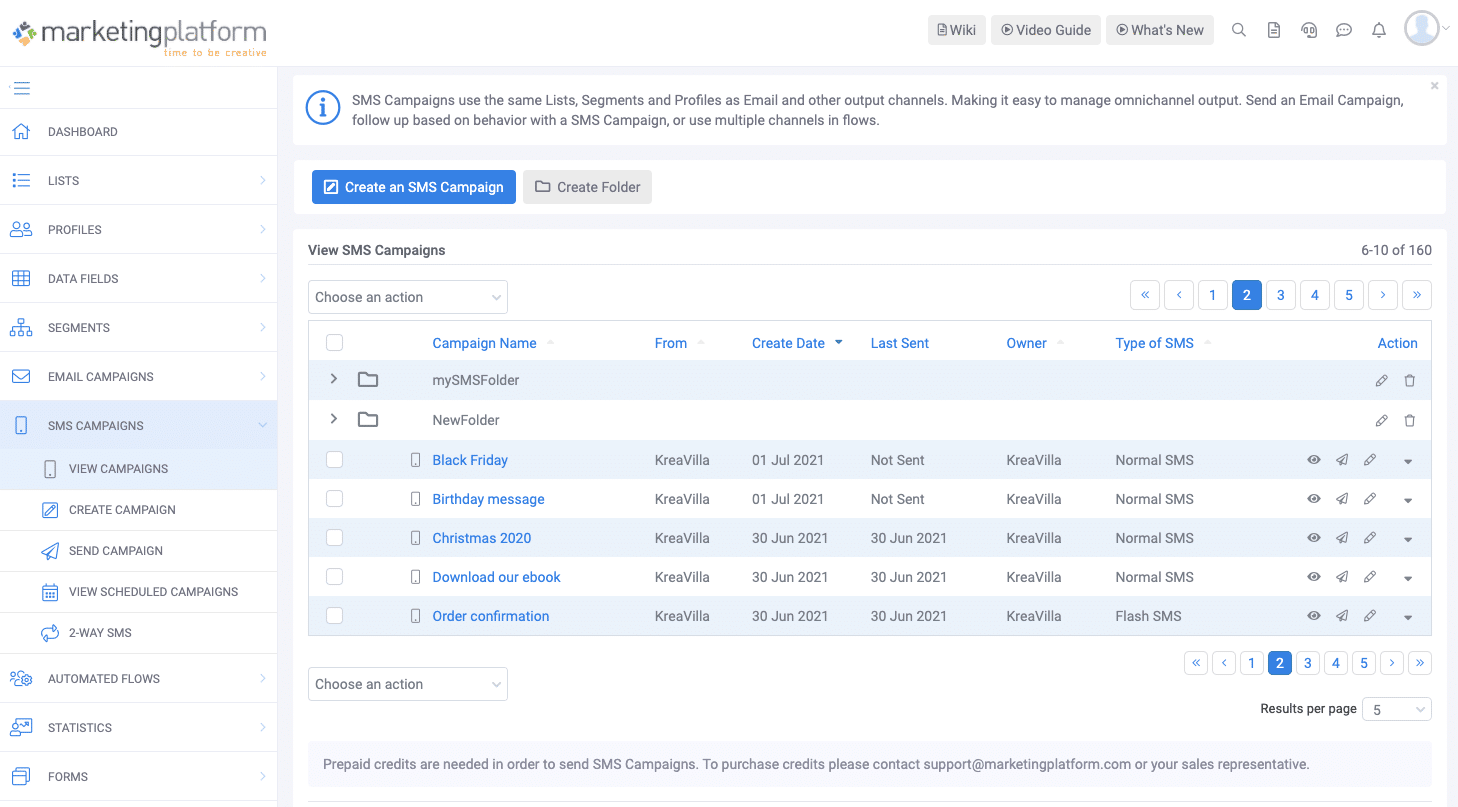
Task: Sort by Create Date column header
Action: pyautogui.click(x=788, y=343)
